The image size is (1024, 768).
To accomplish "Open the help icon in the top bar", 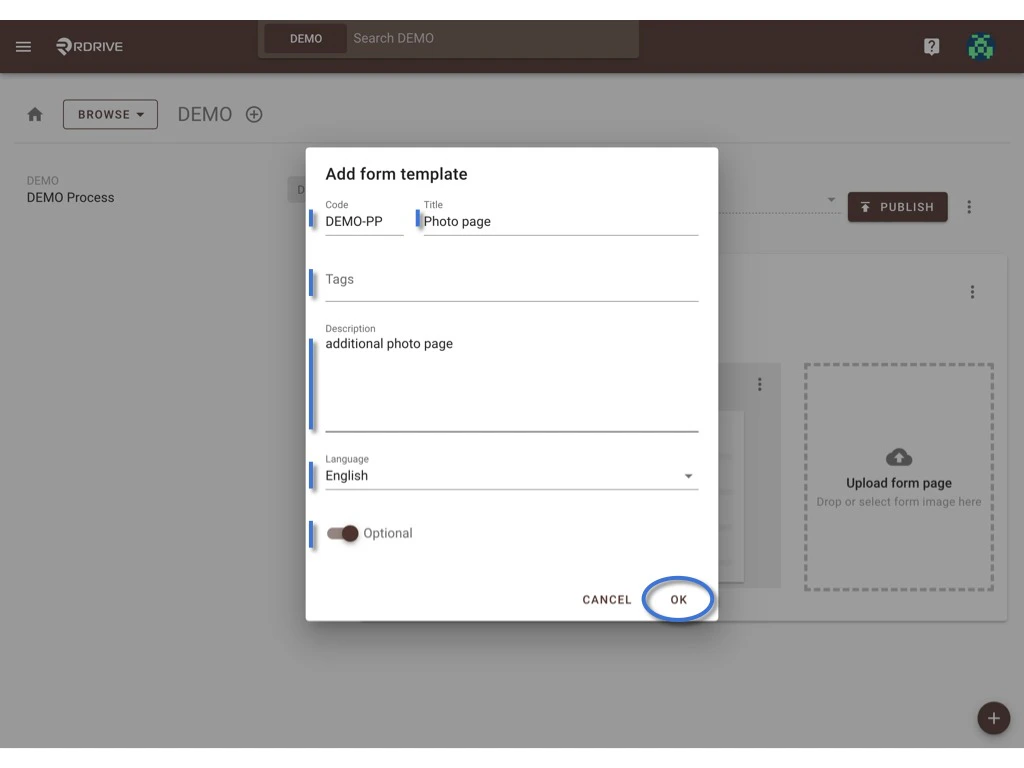I will click(931, 46).
